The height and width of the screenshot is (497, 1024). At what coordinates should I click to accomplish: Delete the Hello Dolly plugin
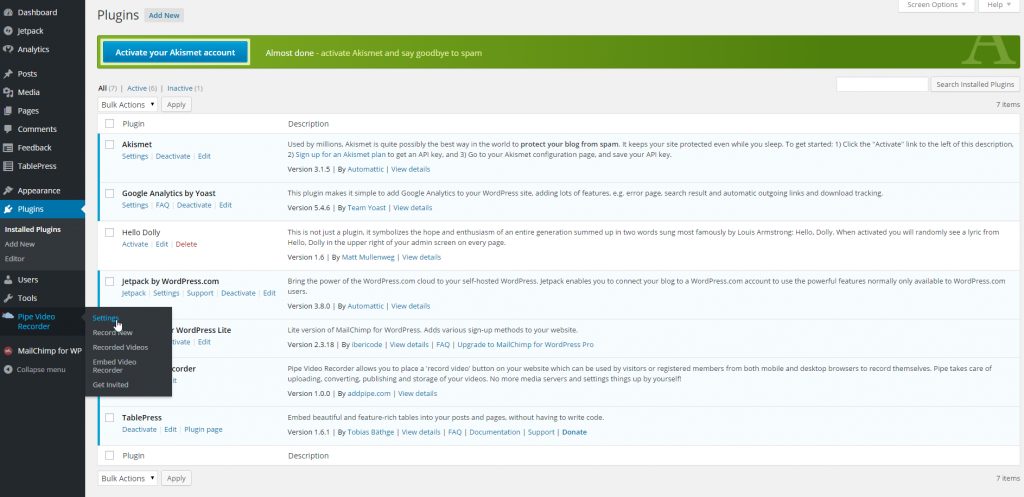pos(186,244)
